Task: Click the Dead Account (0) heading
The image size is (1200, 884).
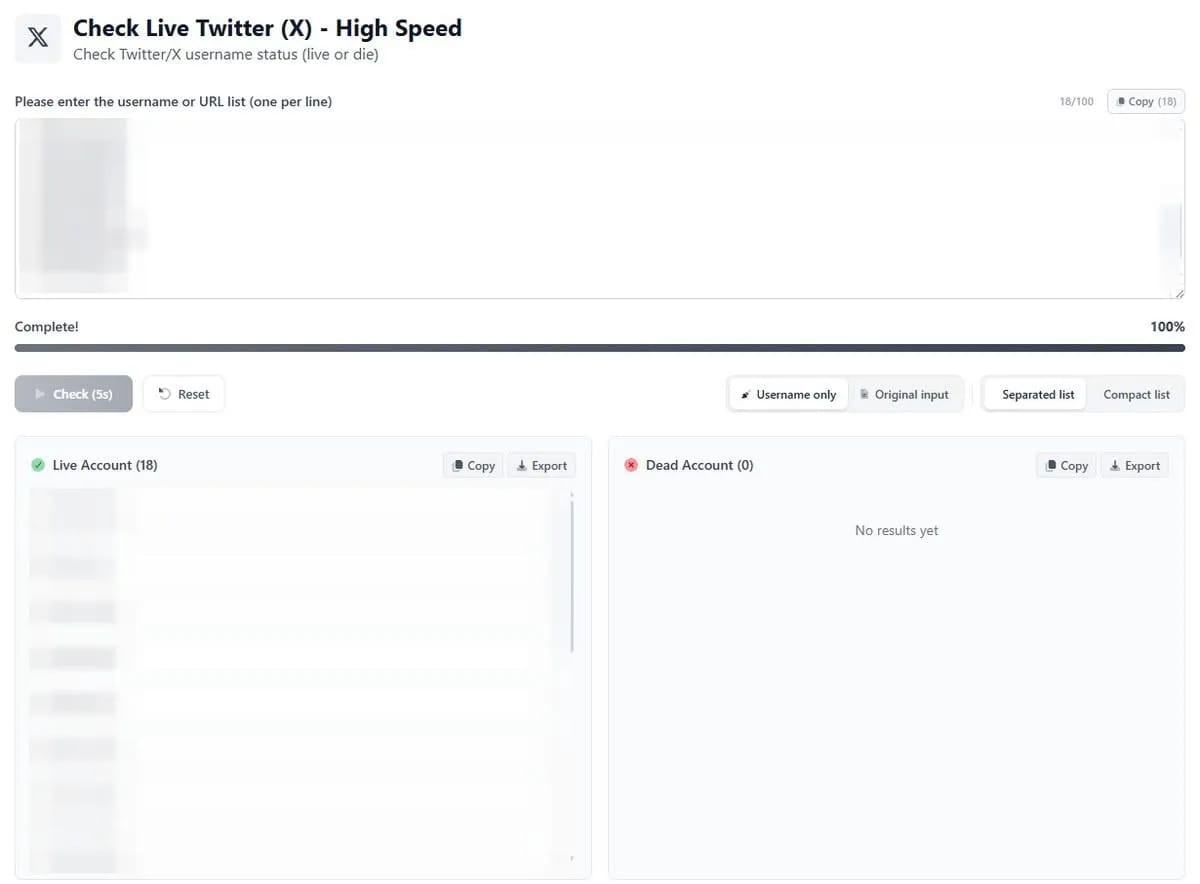Action: (x=699, y=465)
